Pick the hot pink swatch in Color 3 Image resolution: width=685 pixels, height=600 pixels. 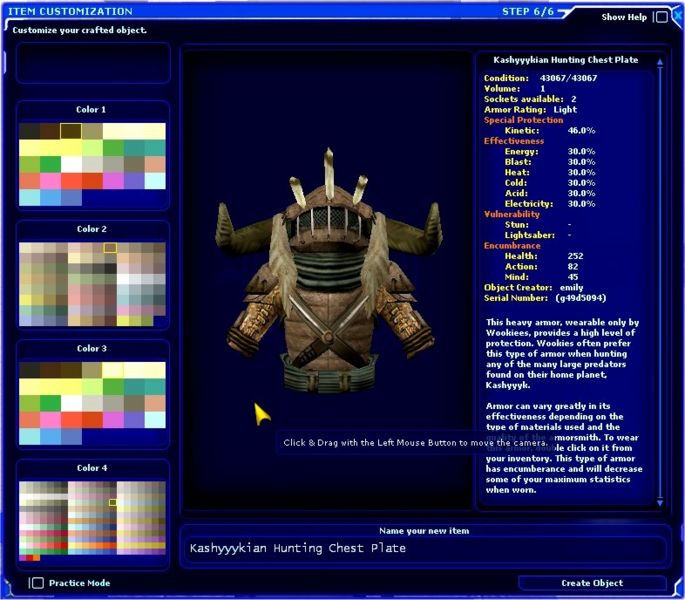(x=49, y=420)
